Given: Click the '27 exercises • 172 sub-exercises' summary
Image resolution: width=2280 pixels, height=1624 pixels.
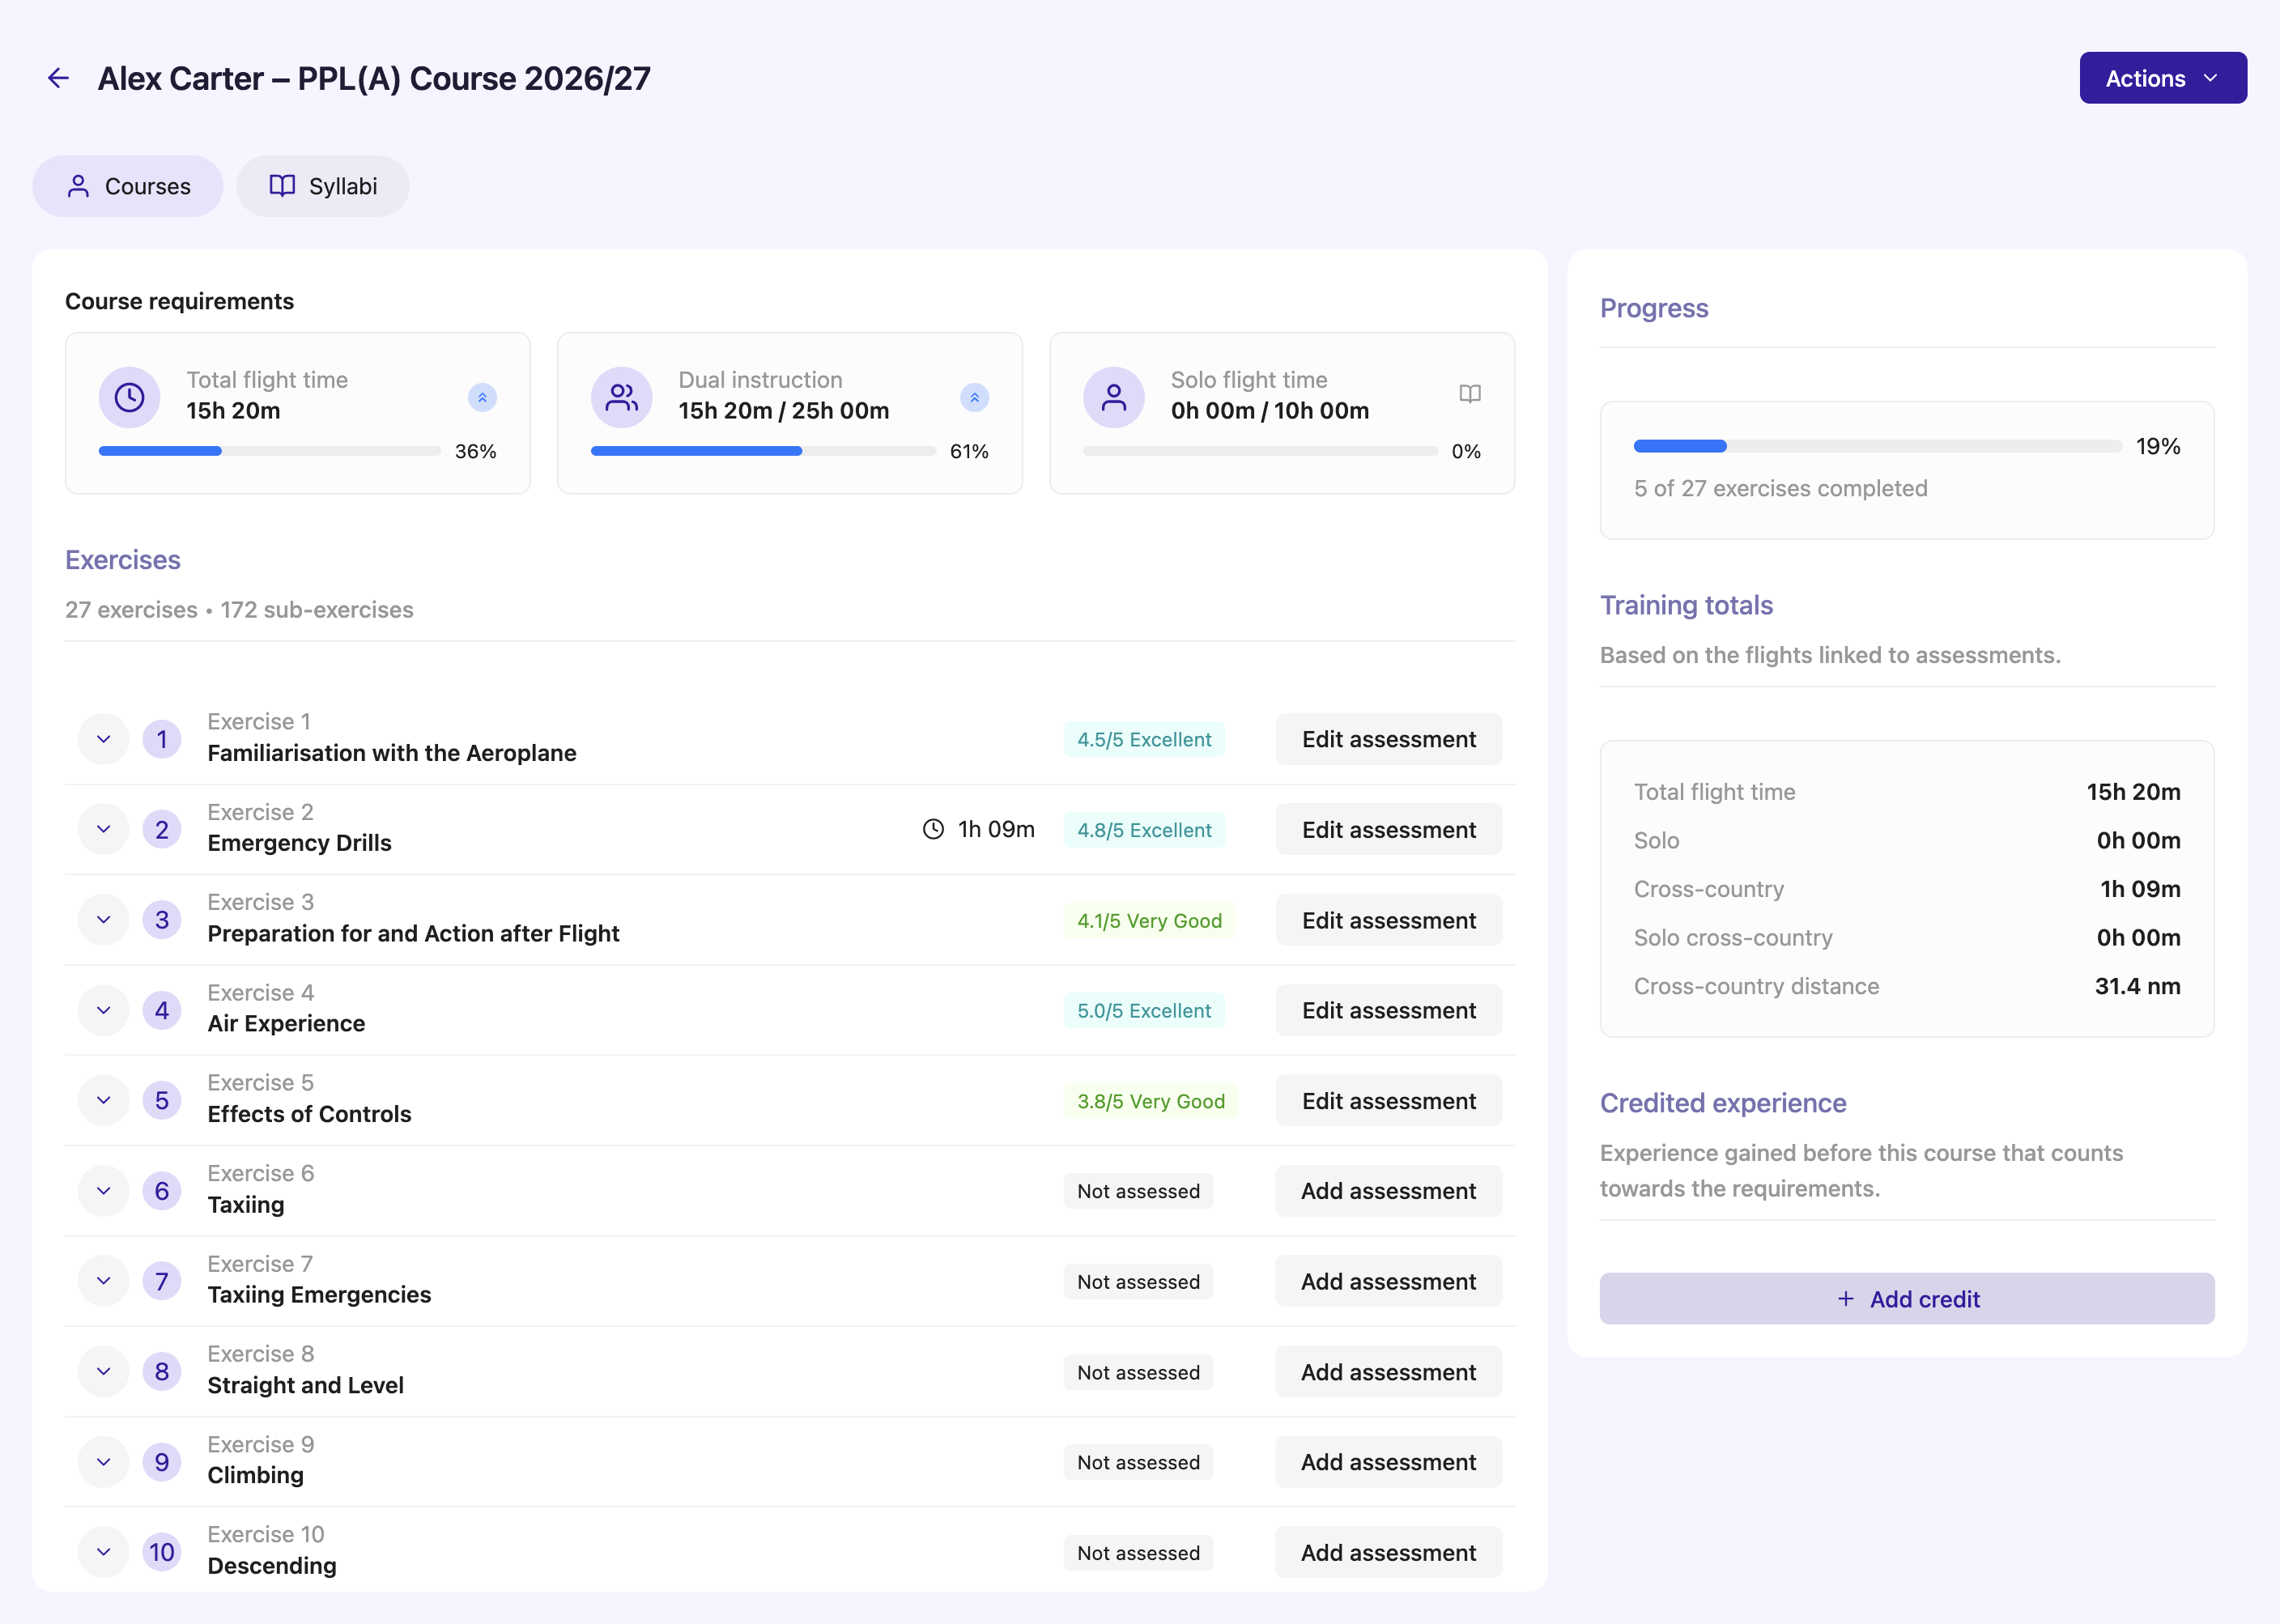Looking at the screenshot, I should coord(239,609).
